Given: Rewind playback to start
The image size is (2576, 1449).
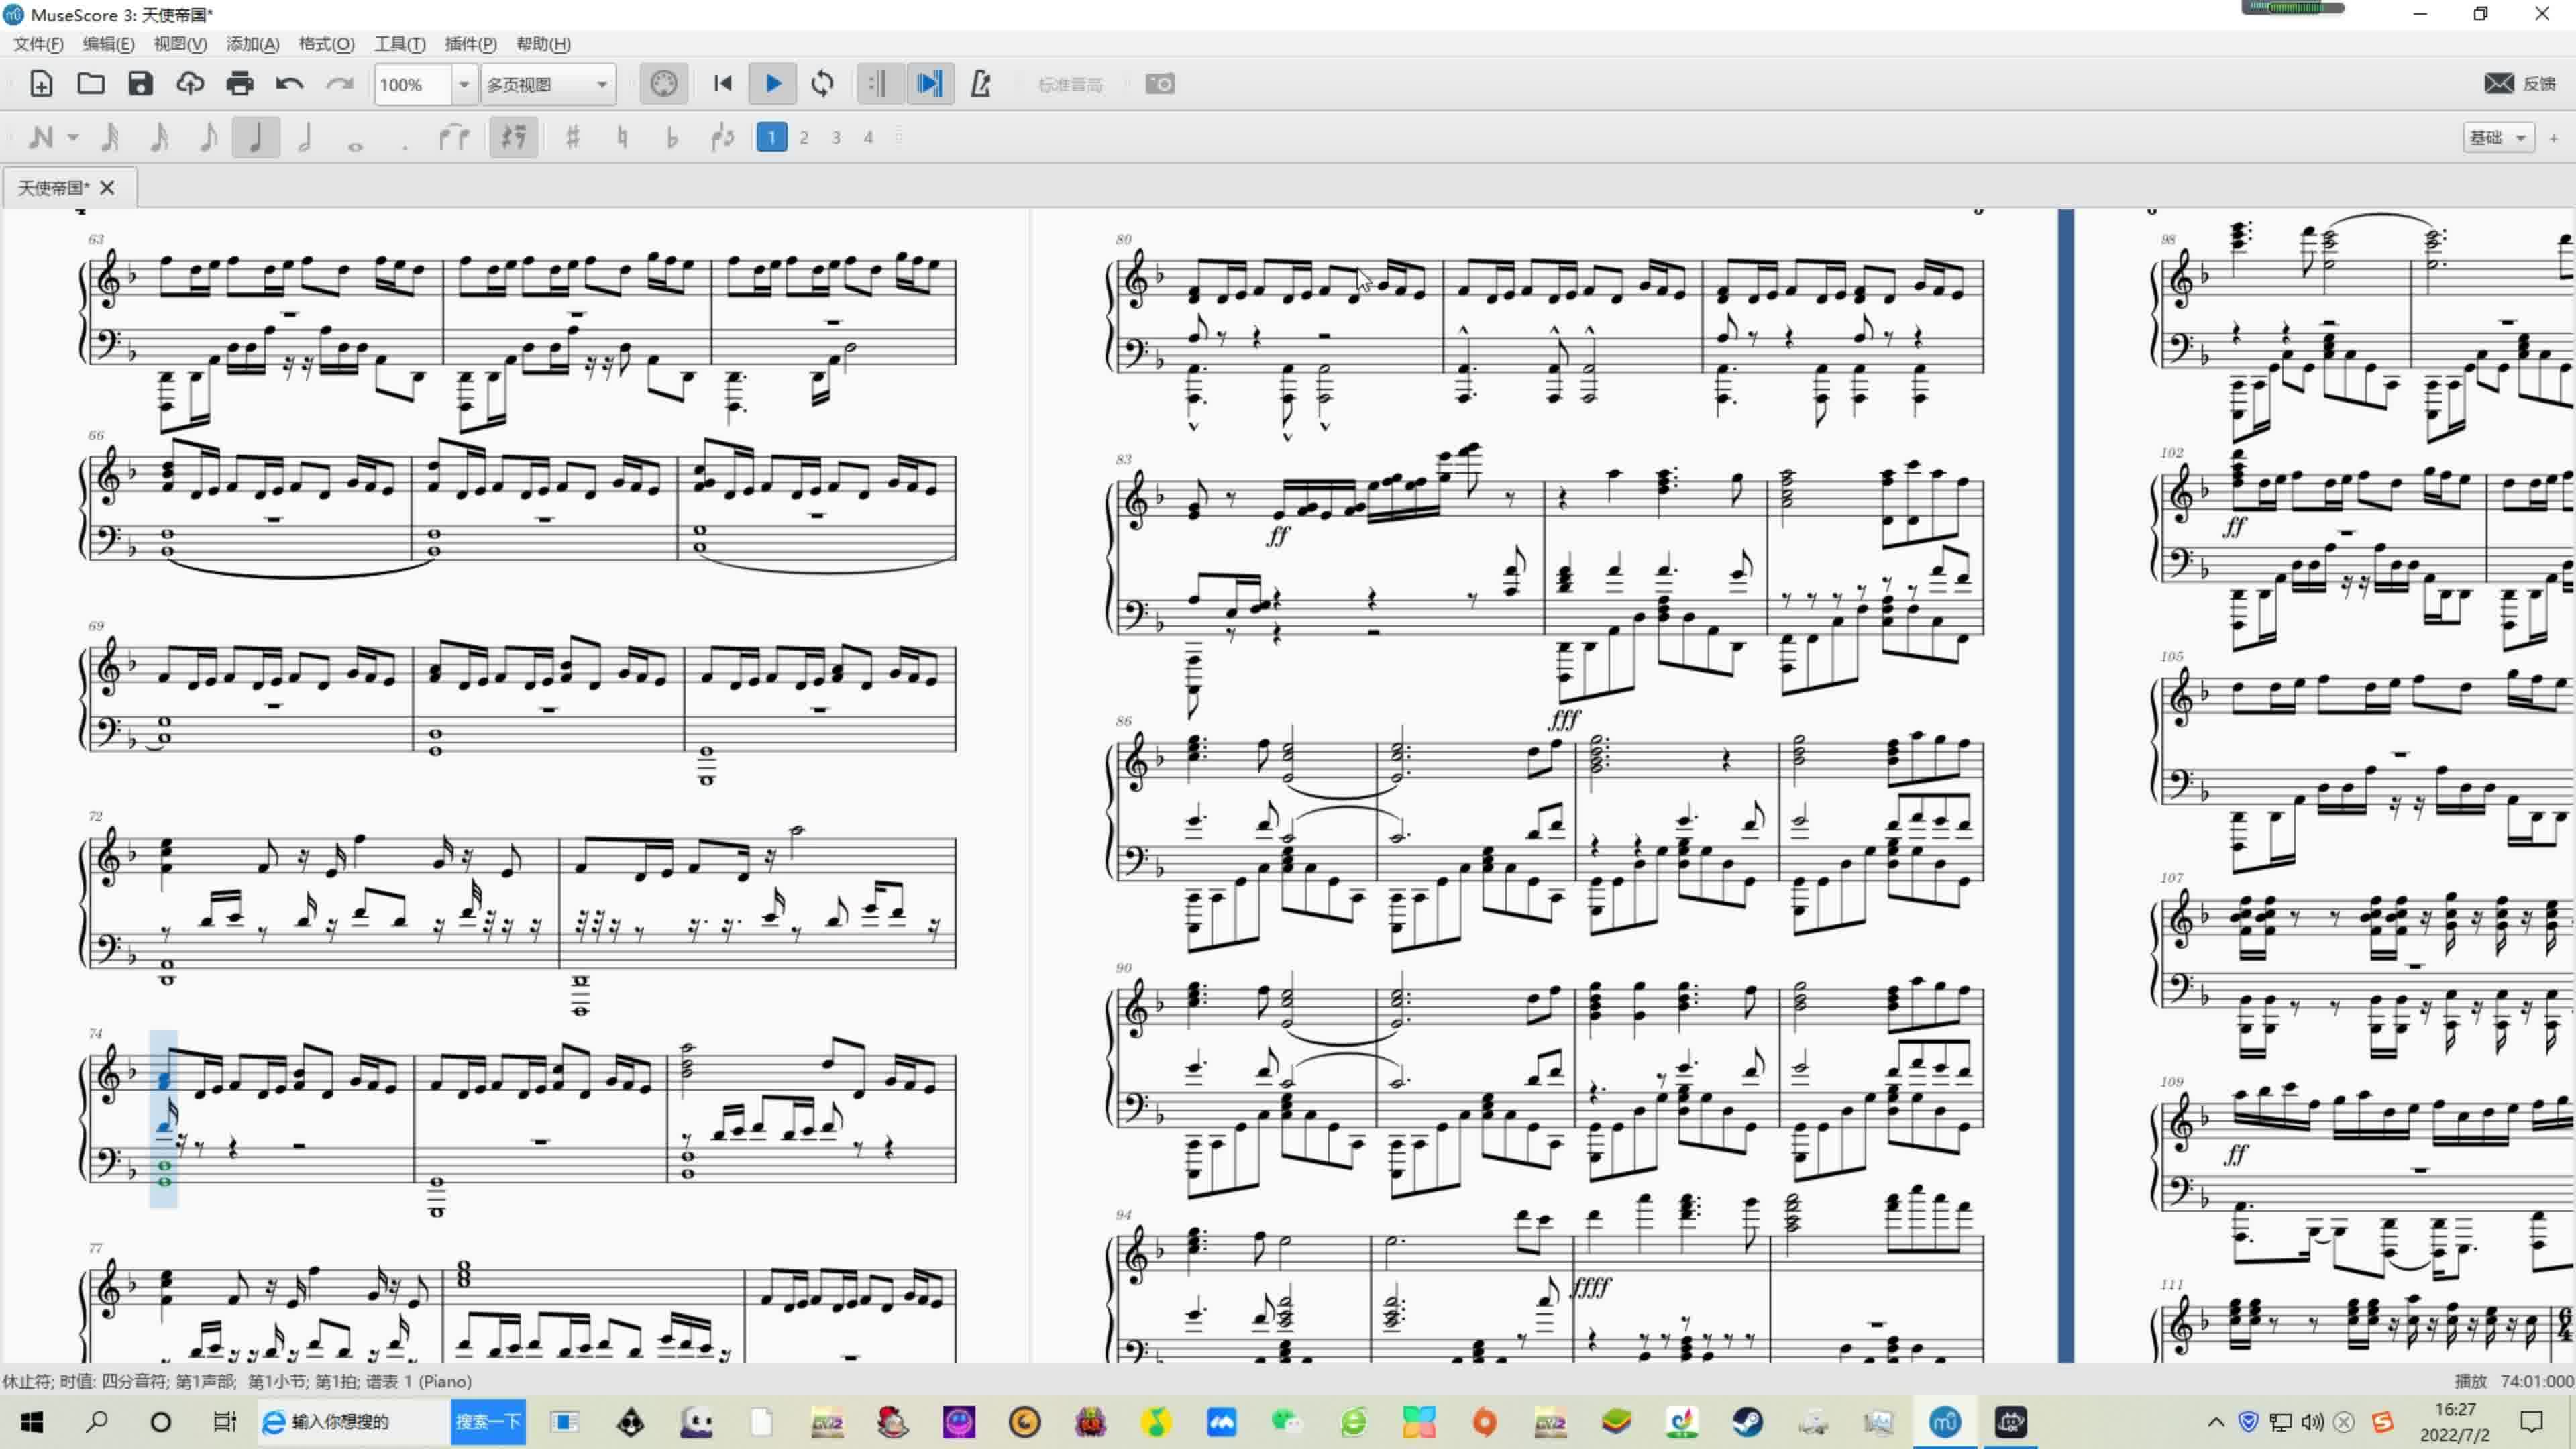Looking at the screenshot, I should pyautogui.click(x=723, y=84).
